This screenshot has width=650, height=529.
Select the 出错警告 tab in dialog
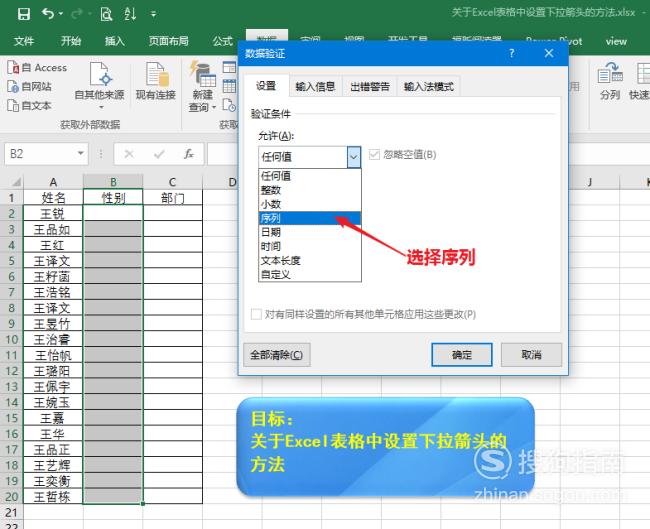click(x=370, y=87)
